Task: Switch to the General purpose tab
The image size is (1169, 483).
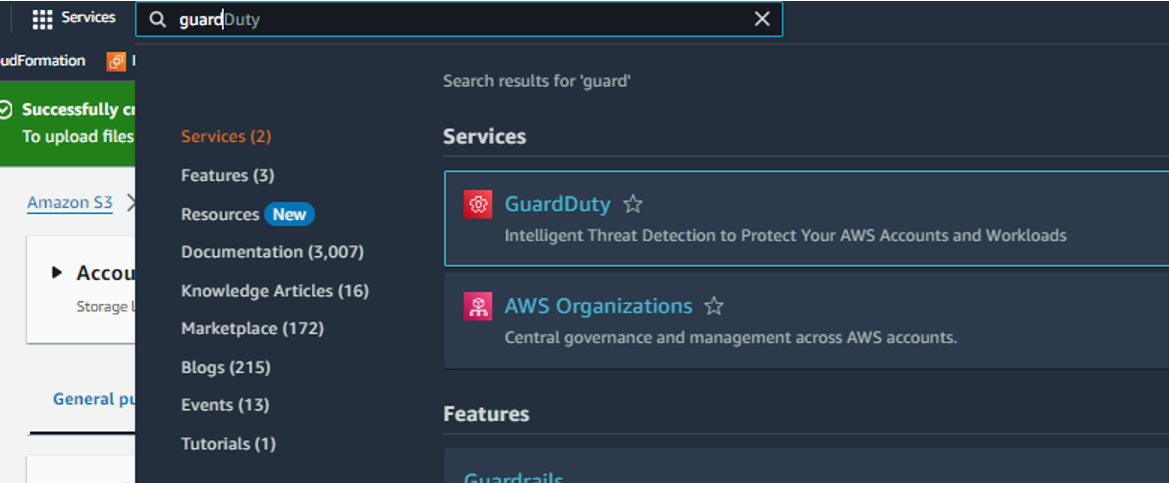Action: (x=94, y=399)
